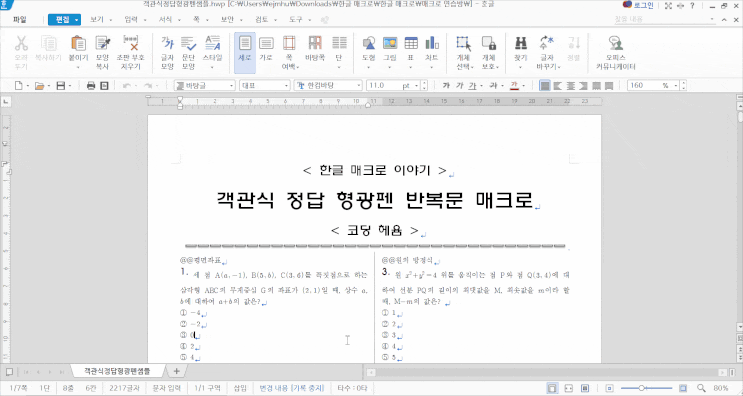The image size is (743, 396).
Task: Click the 개체 보호 (object protect) icon
Action: pyautogui.click(x=489, y=44)
